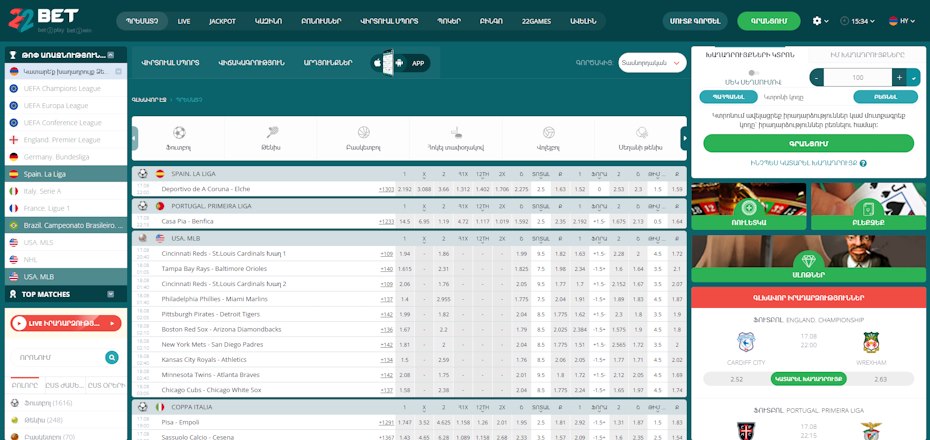Screen dimensions: 930x440
Task: Click the Italy flag in Coppa Italia header
Action: click(160, 407)
